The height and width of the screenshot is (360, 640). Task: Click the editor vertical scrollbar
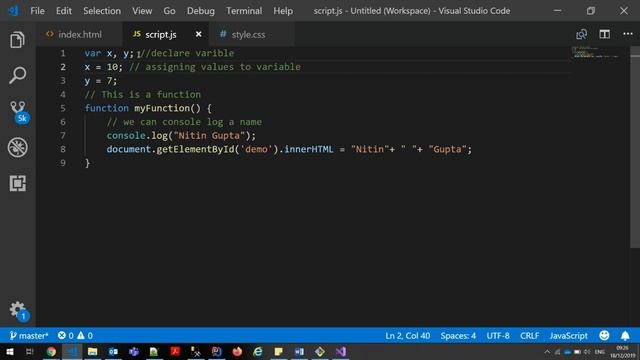pos(635,147)
